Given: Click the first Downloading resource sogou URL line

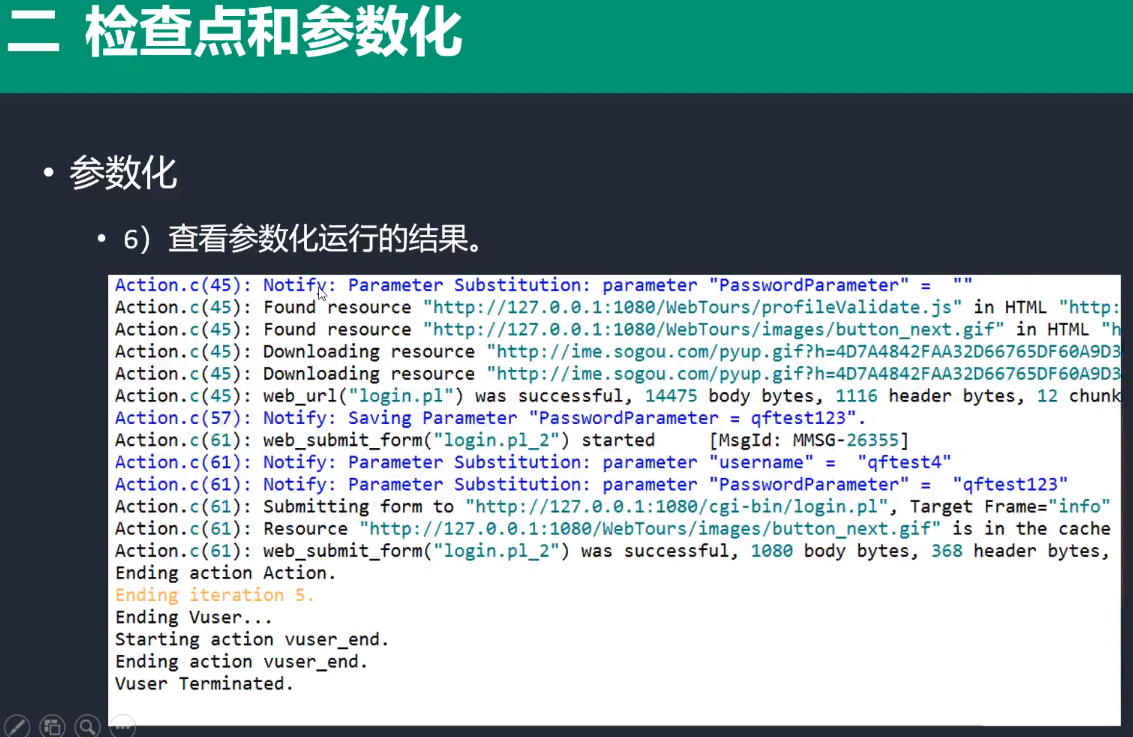Looking at the screenshot, I should pos(618,352).
